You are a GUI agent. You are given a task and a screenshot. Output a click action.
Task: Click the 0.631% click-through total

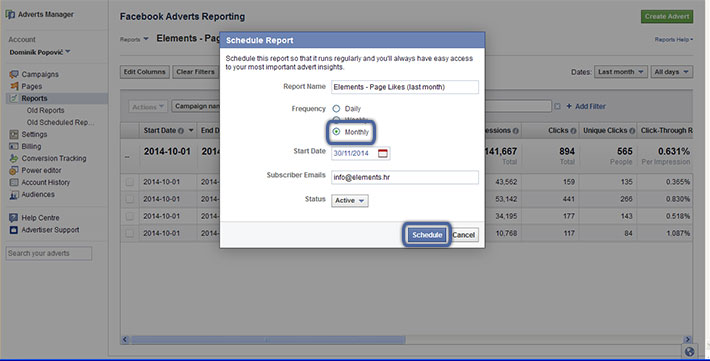click(x=673, y=151)
